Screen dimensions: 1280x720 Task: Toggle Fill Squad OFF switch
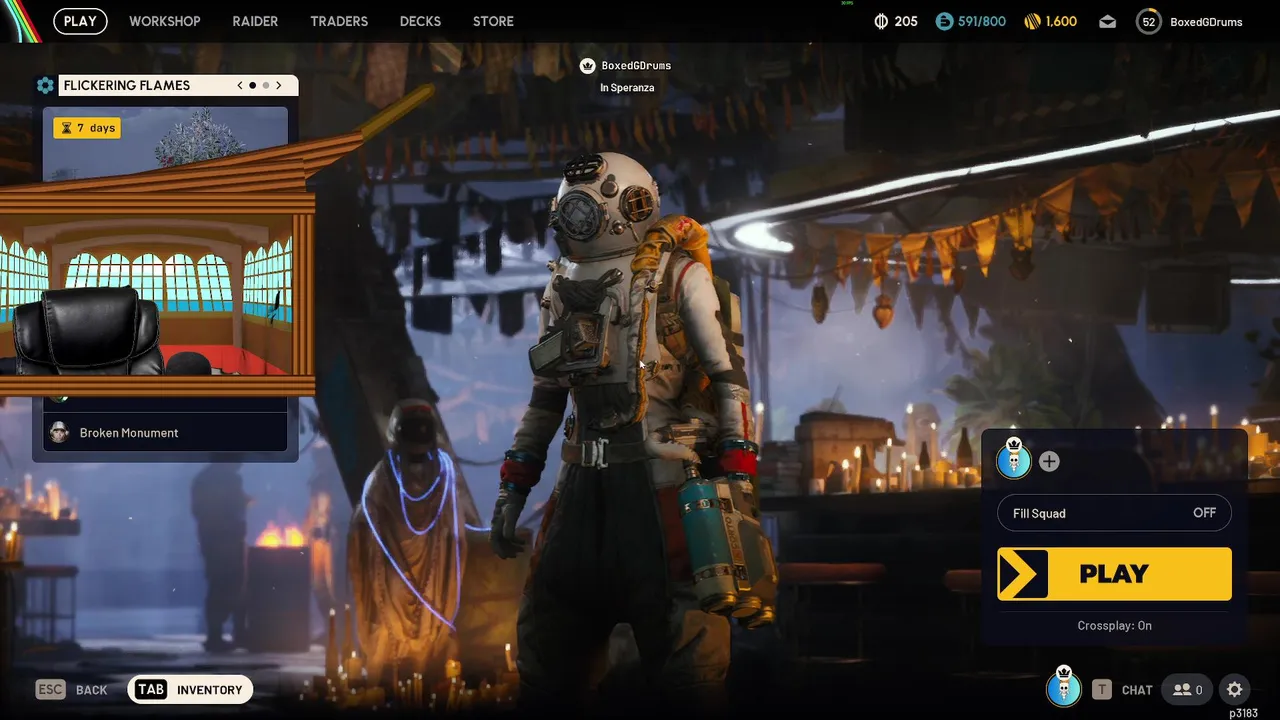(x=1114, y=513)
